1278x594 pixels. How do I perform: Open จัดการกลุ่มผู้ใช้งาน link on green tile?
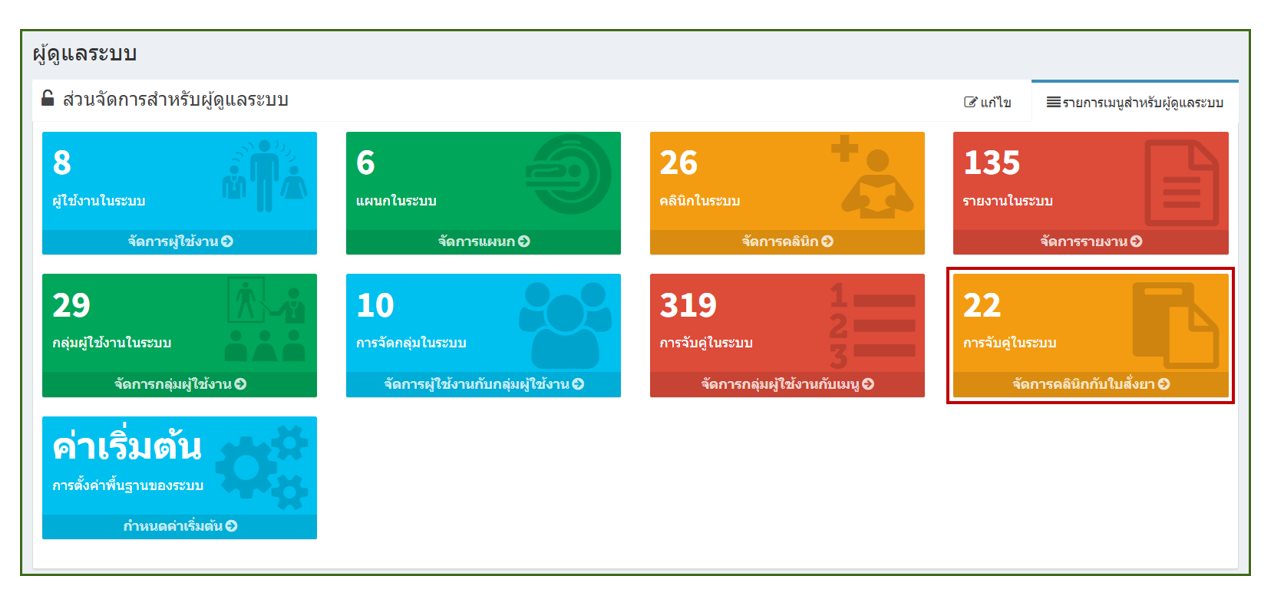[179, 384]
